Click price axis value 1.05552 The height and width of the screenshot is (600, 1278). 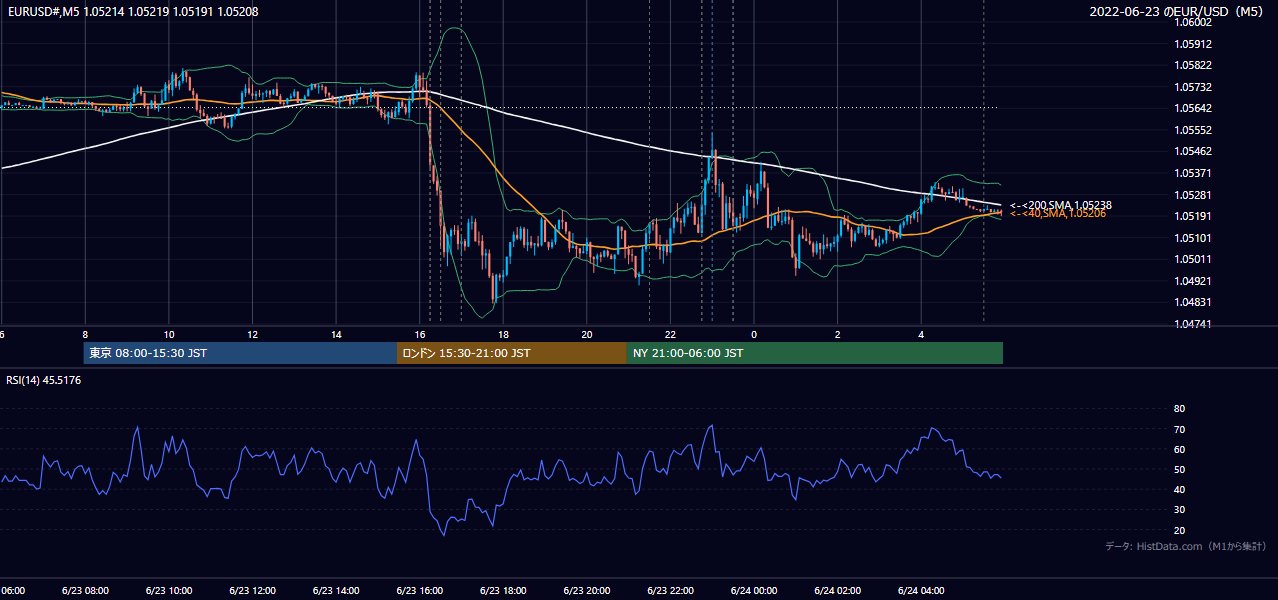pos(1192,130)
